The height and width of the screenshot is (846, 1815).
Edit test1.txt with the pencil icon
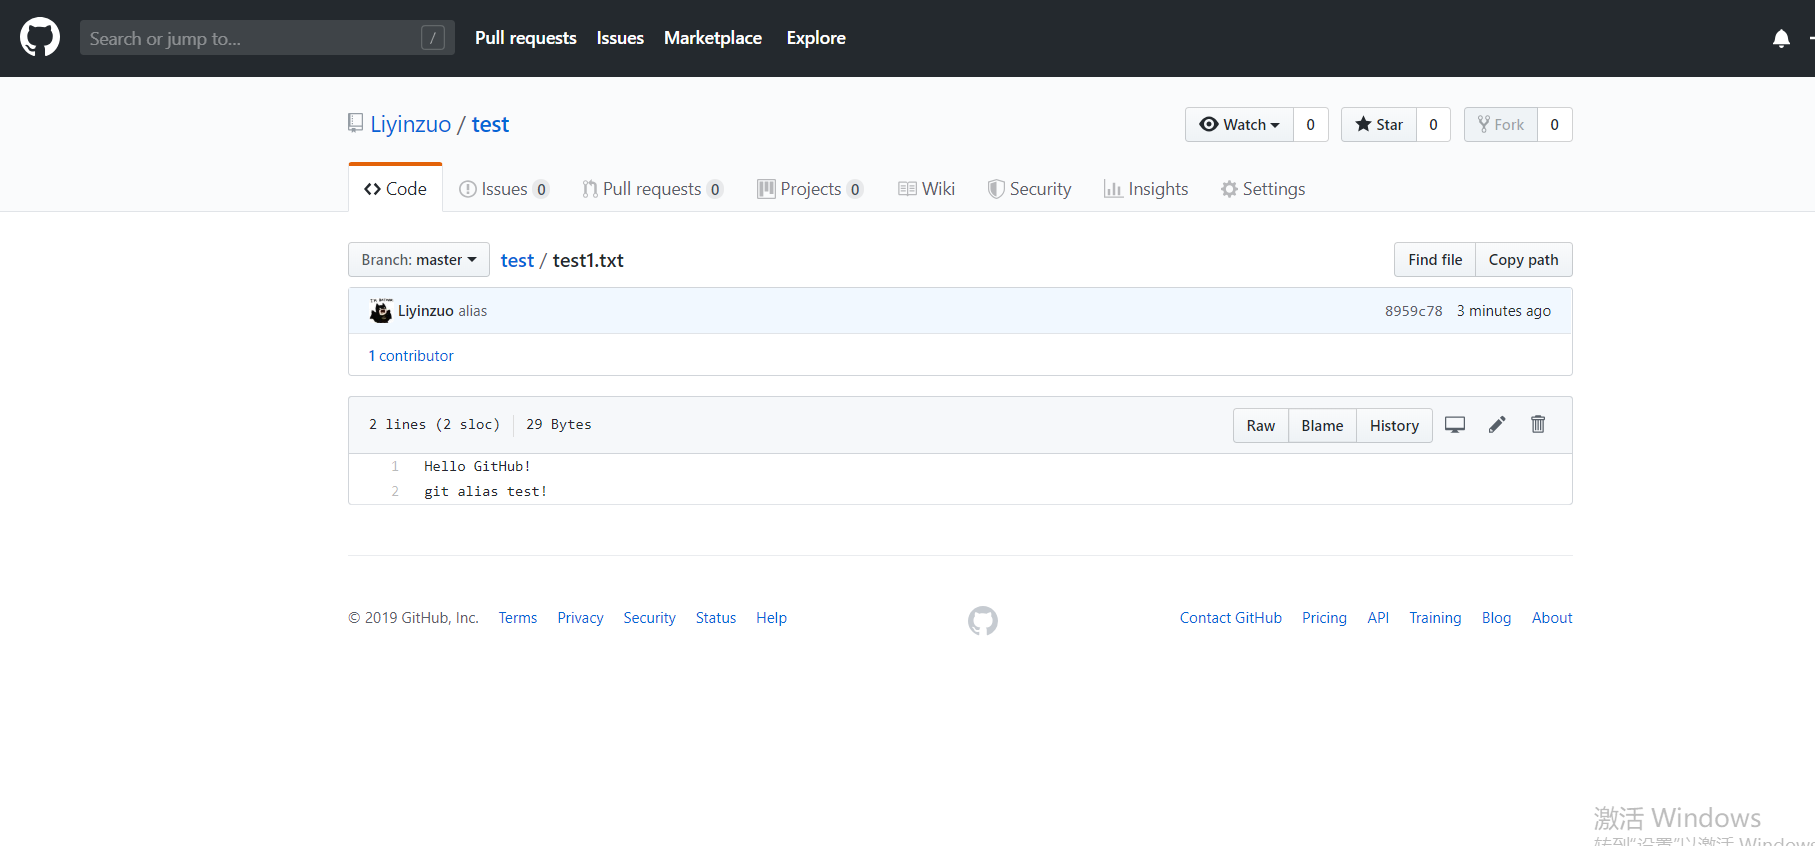coord(1497,425)
